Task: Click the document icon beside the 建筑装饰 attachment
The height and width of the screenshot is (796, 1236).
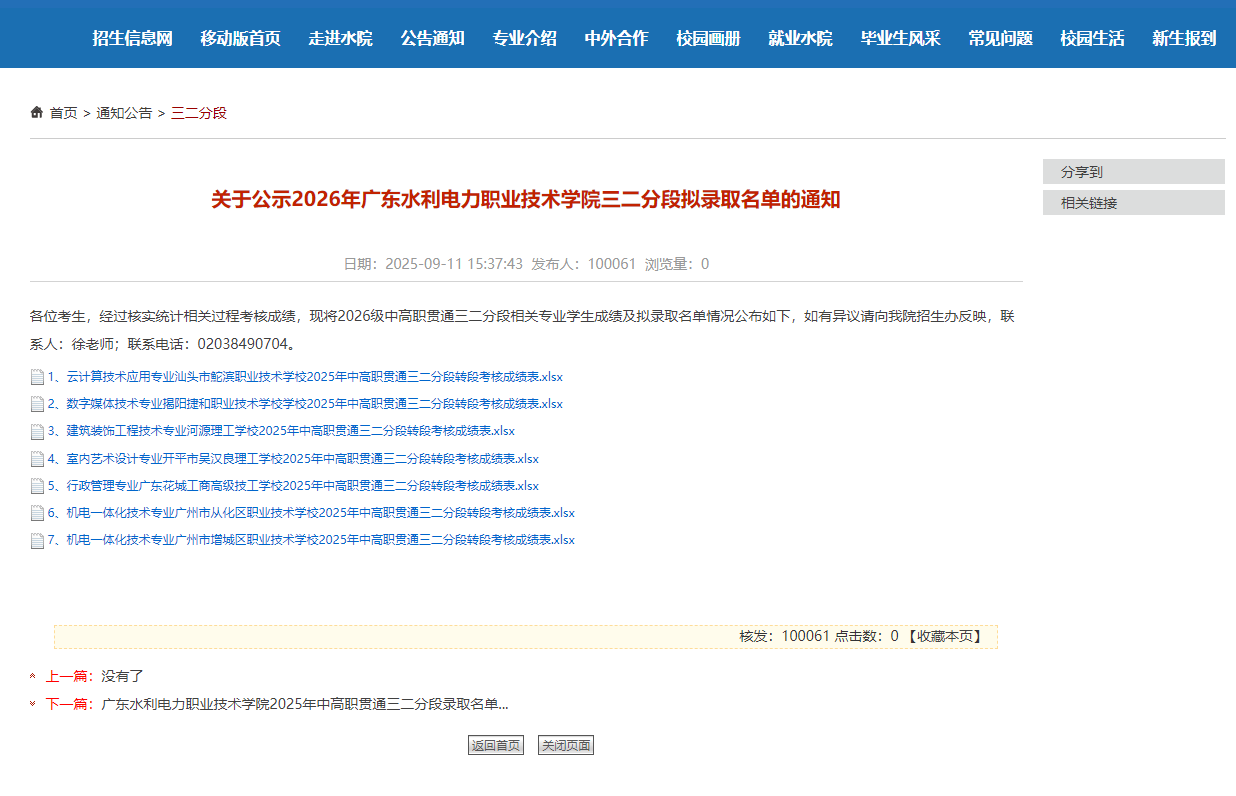Action: 36,431
